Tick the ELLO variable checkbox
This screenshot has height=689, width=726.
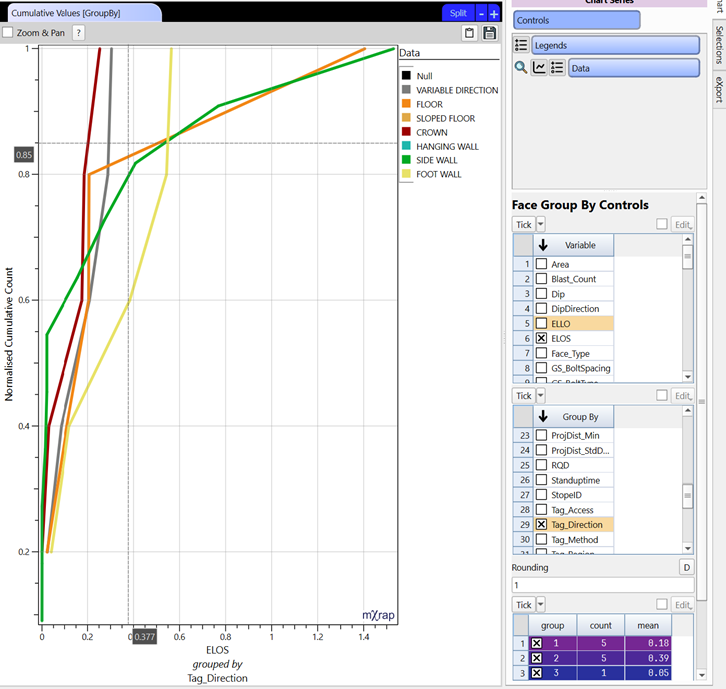pyautogui.click(x=541, y=323)
